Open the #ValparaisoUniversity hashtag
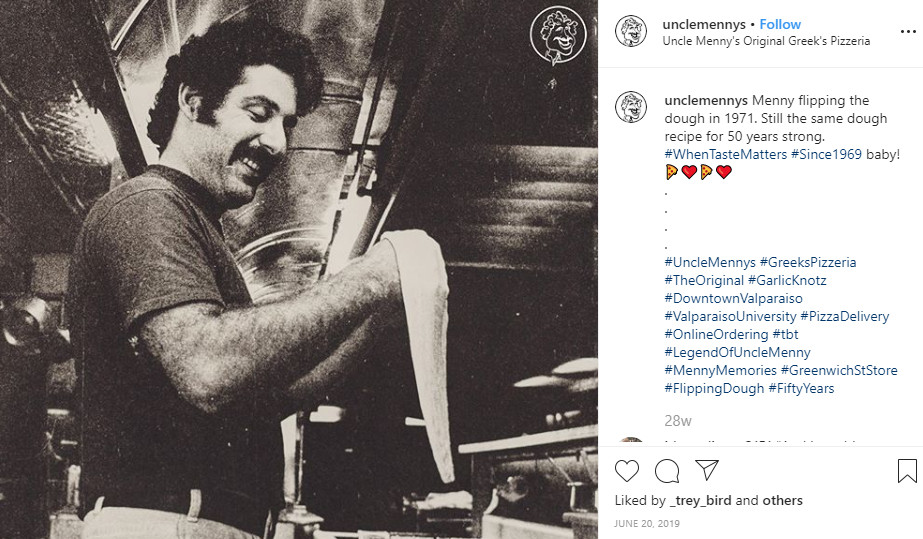Screen dimensions: 923x539 [x=730, y=316]
